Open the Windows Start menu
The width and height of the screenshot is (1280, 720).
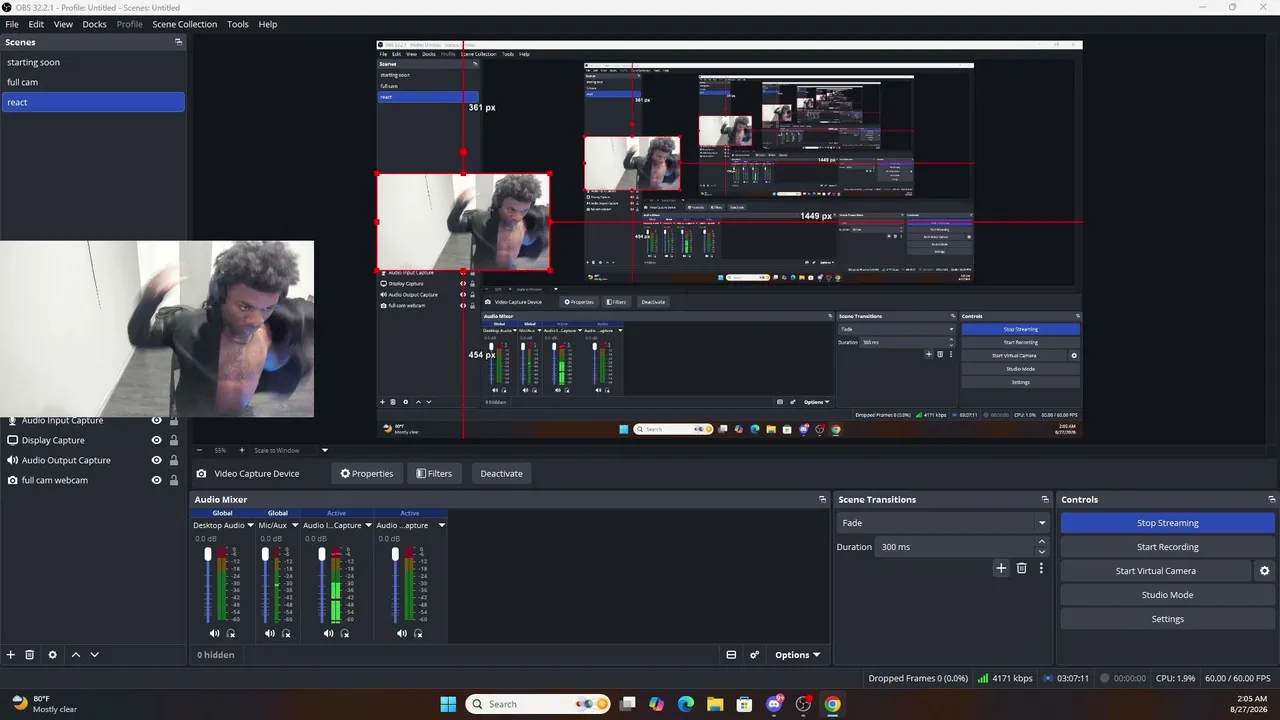(x=448, y=704)
